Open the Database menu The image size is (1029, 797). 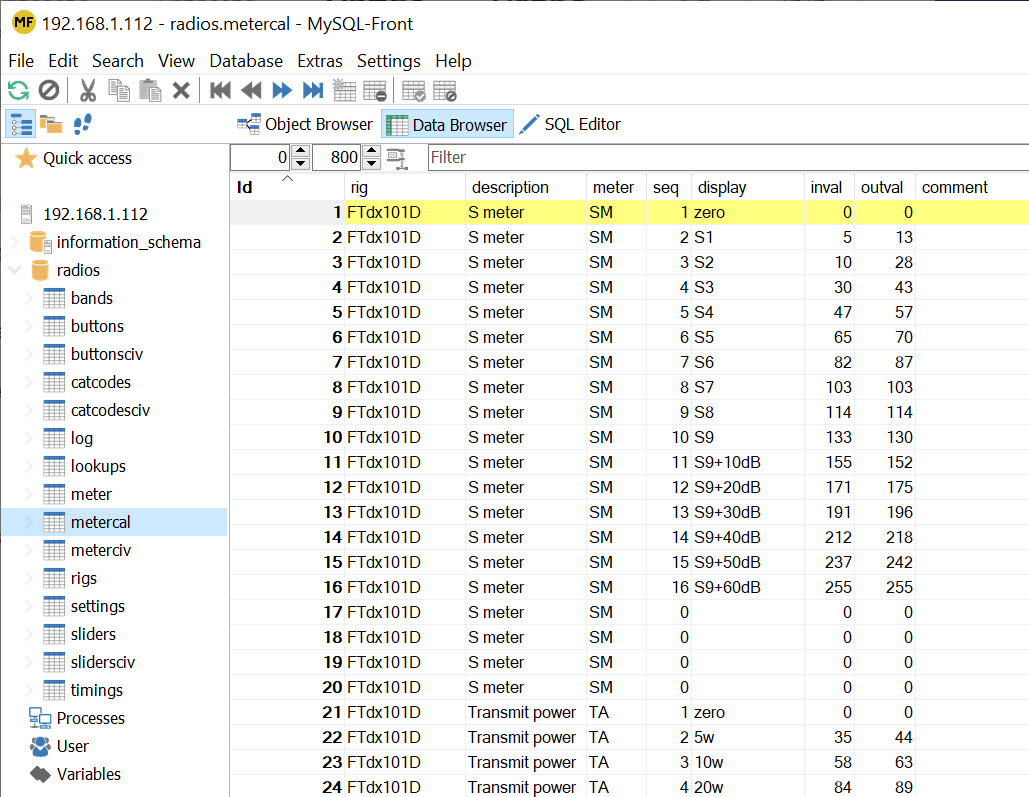(246, 61)
